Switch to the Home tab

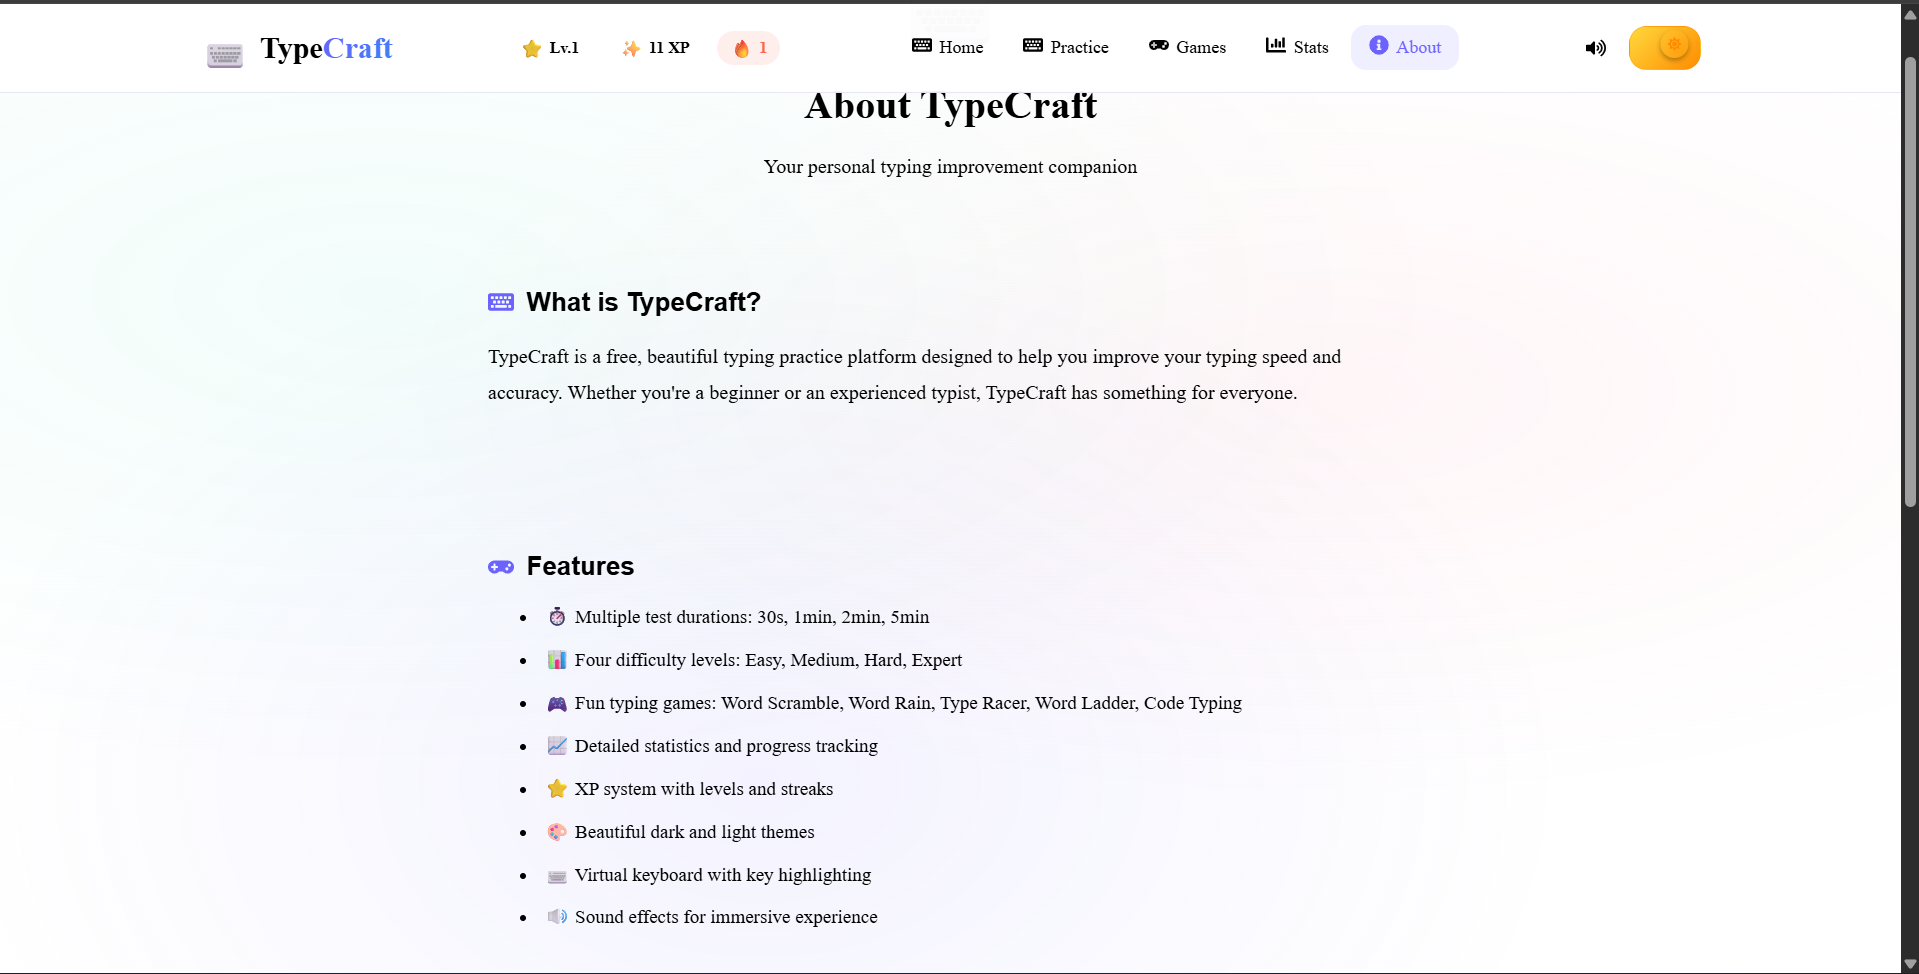pyautogui.click(x=946, y=47)
